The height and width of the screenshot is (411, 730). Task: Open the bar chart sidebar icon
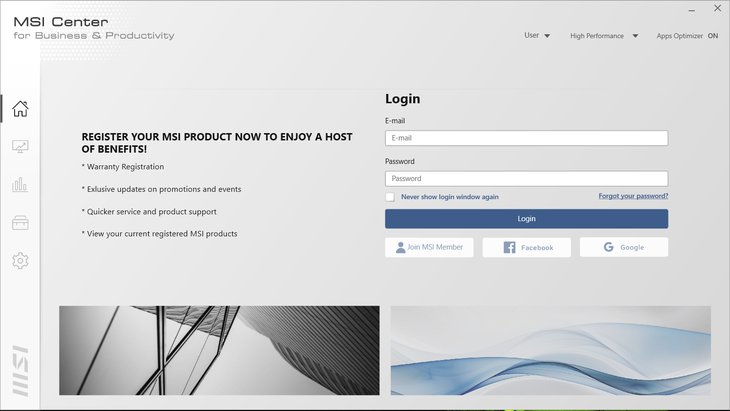20,185
